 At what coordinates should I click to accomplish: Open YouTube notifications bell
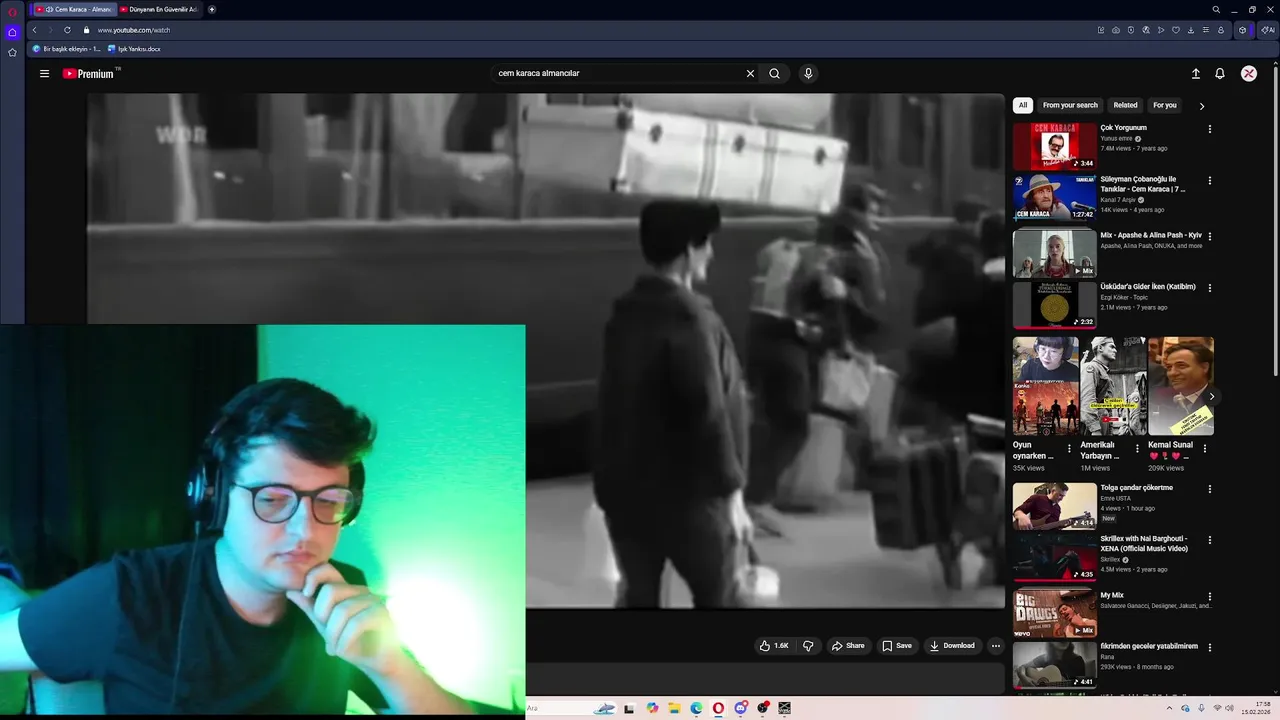pos(1220,73)
